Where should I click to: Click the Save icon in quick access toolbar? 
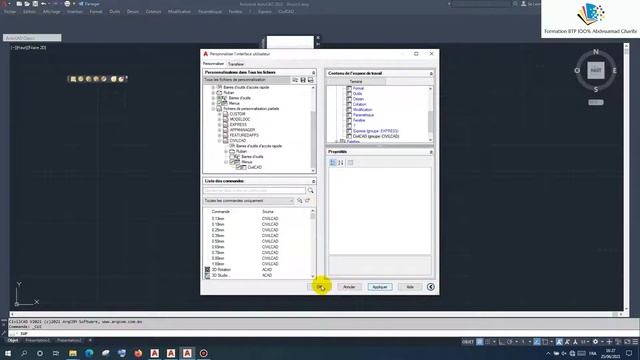click(35, 4)
